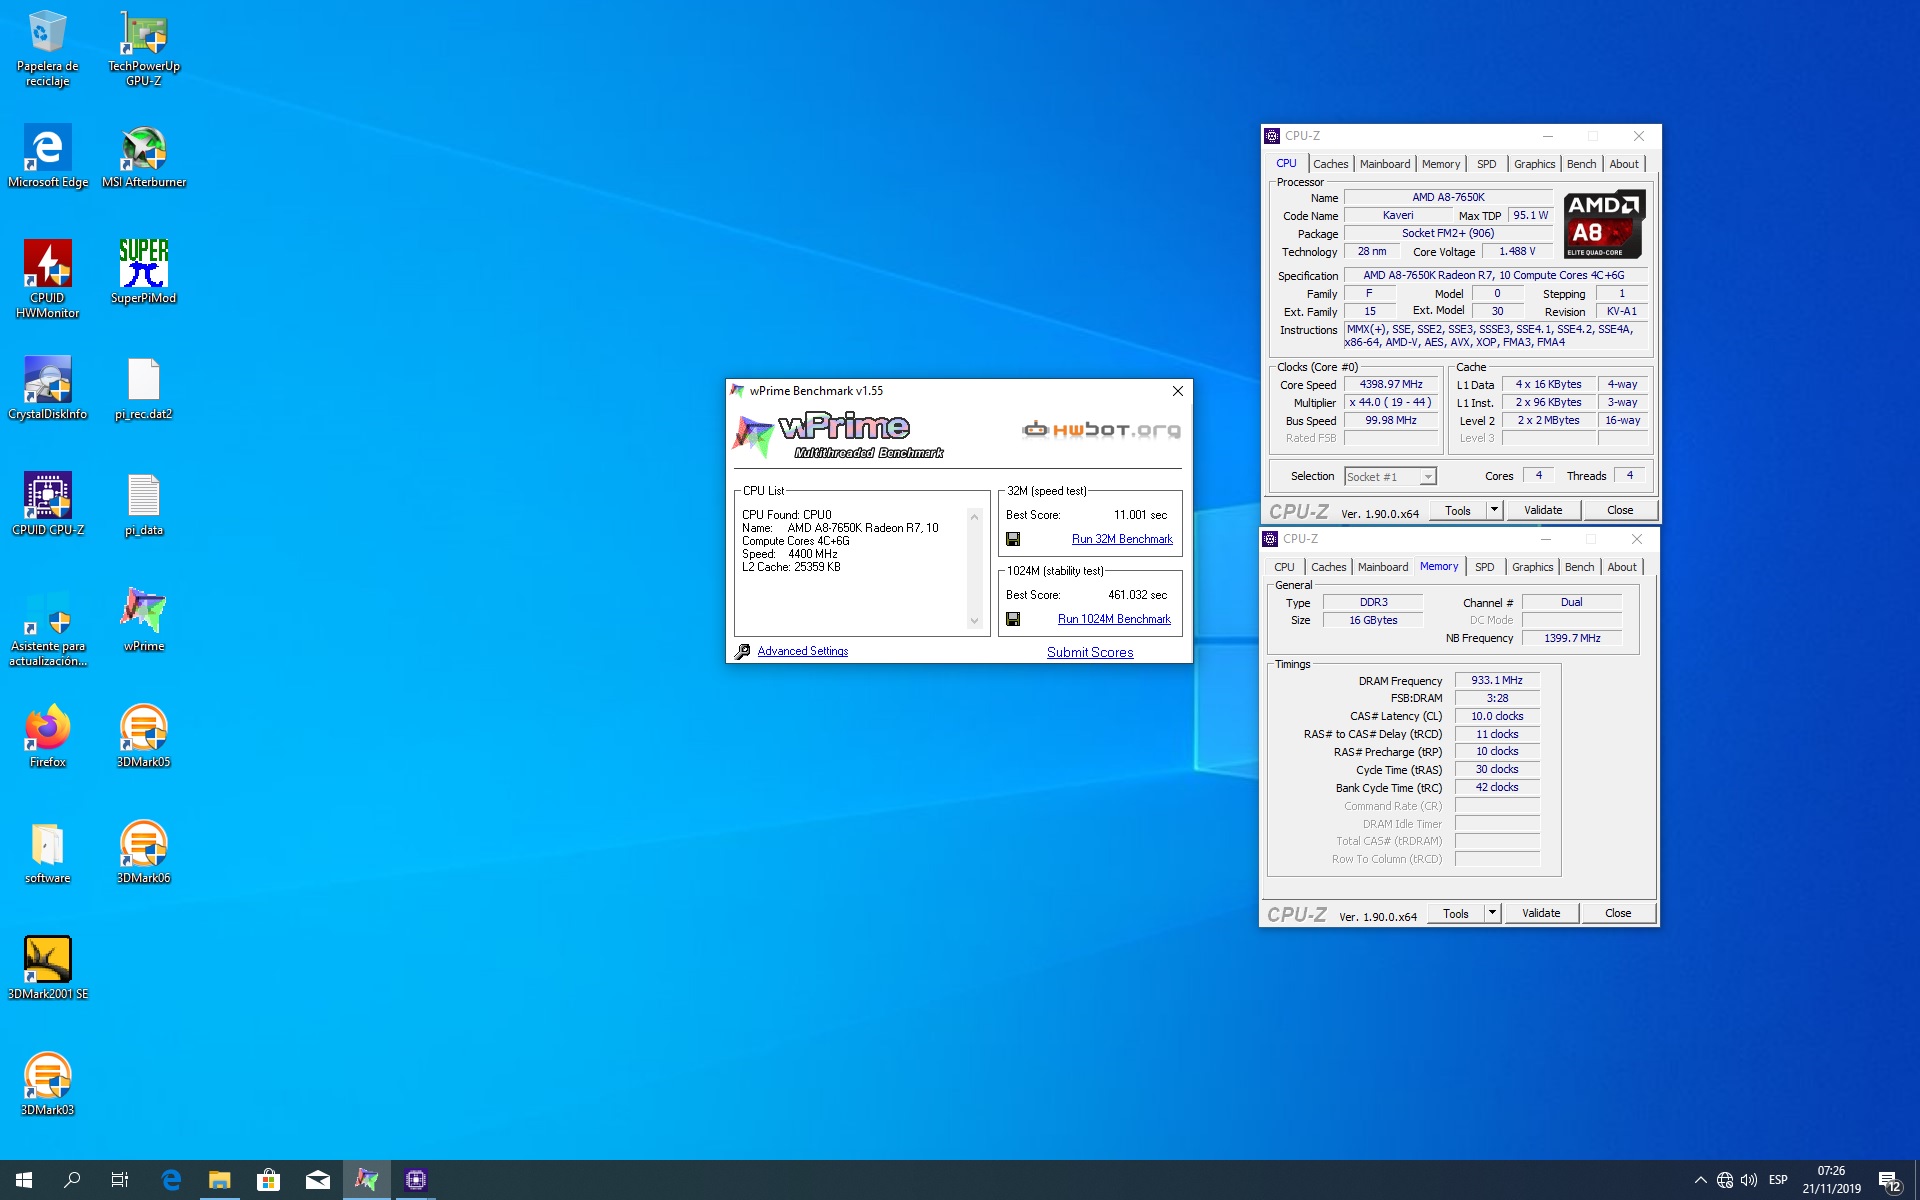
Task: Select the pi_data file on desktop
Action: click(144, 504)
